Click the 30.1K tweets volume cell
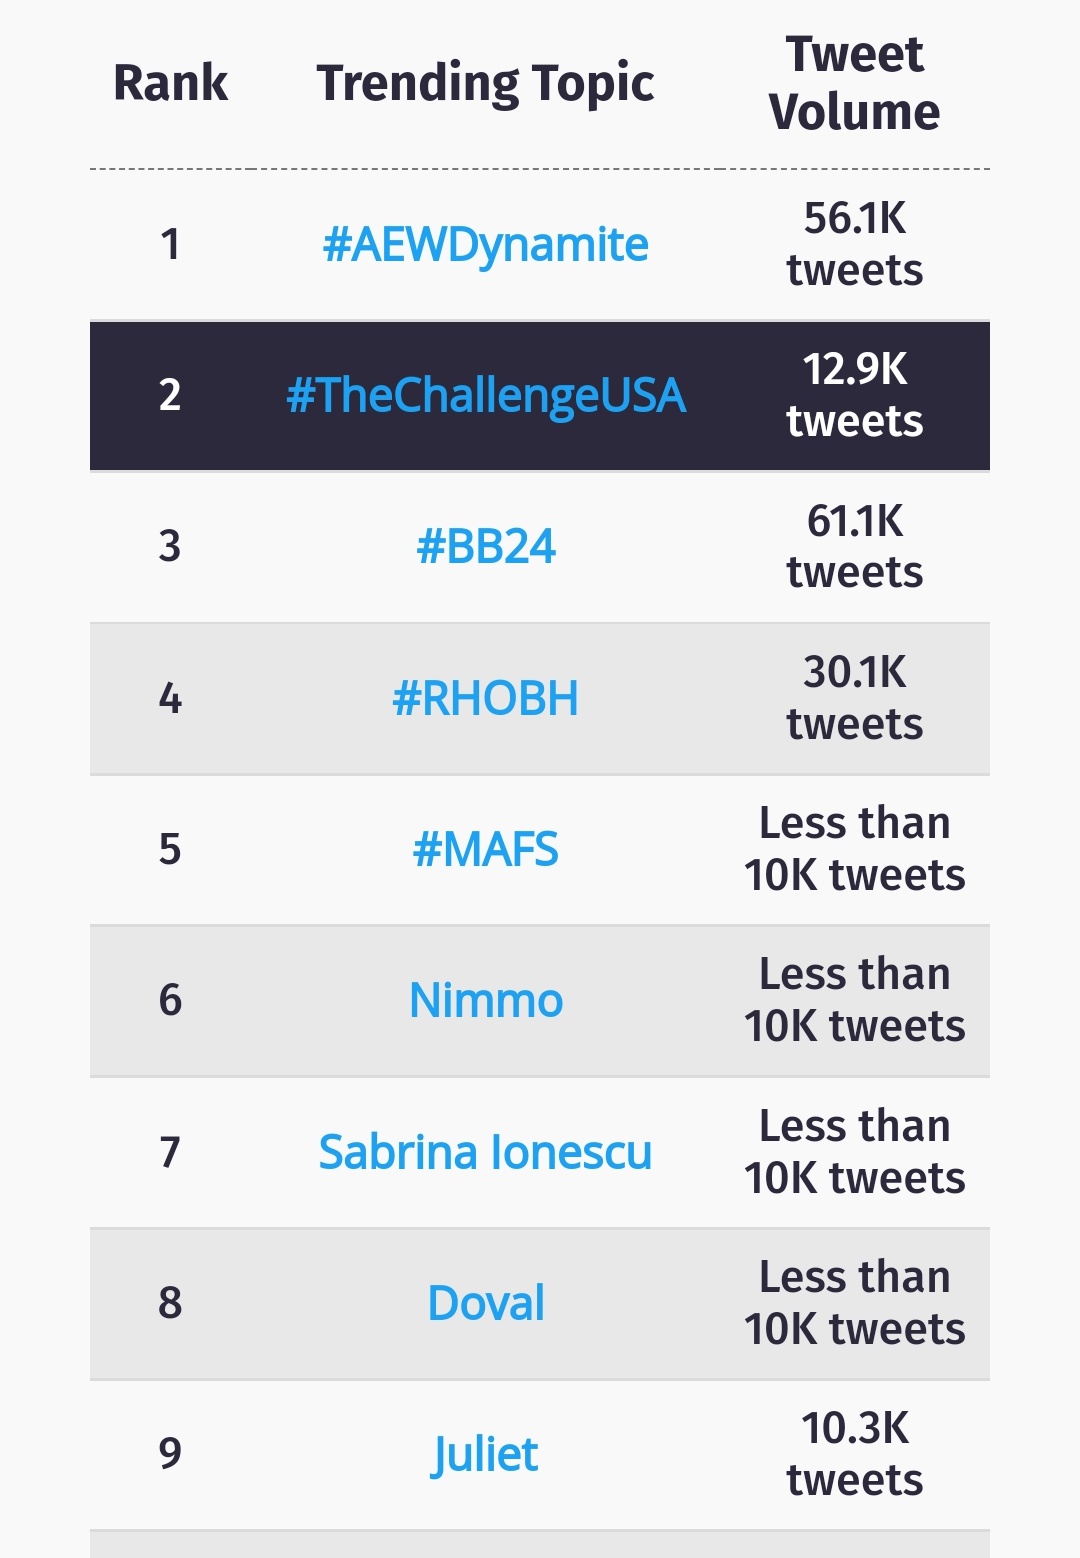Screen dimensions: 1080x1558 (854, 698)
